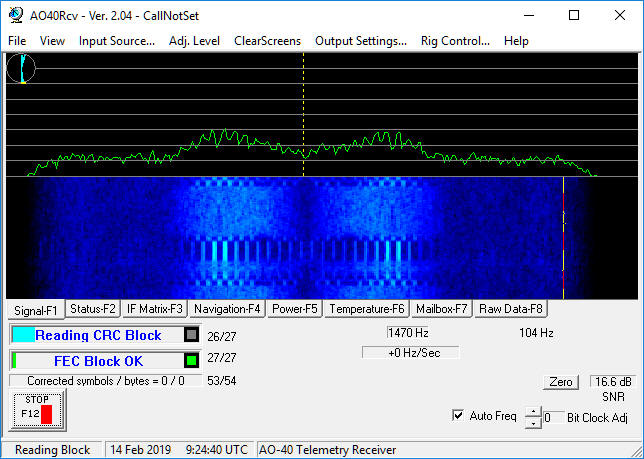Click the 53/54 total count
This screenshot has width=644, height=459.
pos(222,381)
